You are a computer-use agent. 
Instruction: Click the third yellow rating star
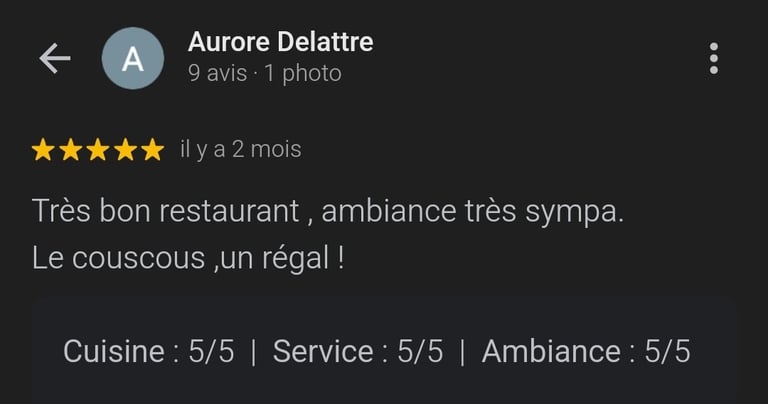tap(98, 150)
